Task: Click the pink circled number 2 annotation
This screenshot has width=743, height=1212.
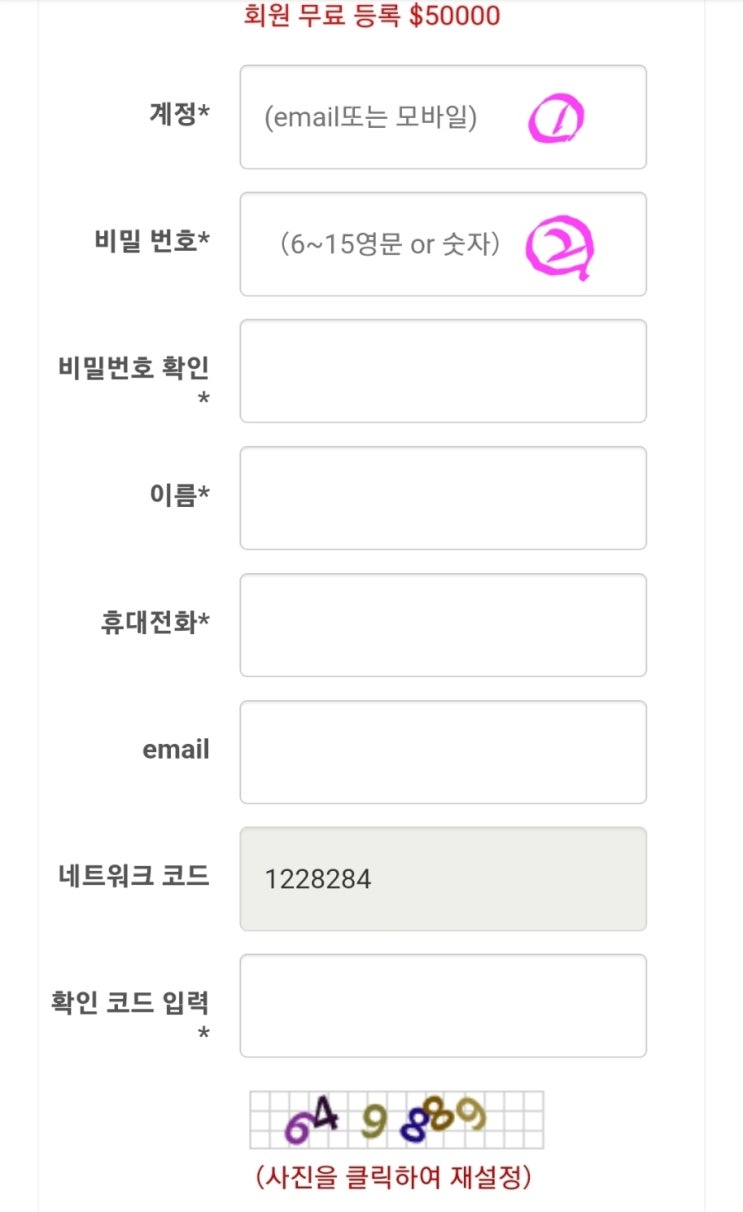Action: coord(560,248)
